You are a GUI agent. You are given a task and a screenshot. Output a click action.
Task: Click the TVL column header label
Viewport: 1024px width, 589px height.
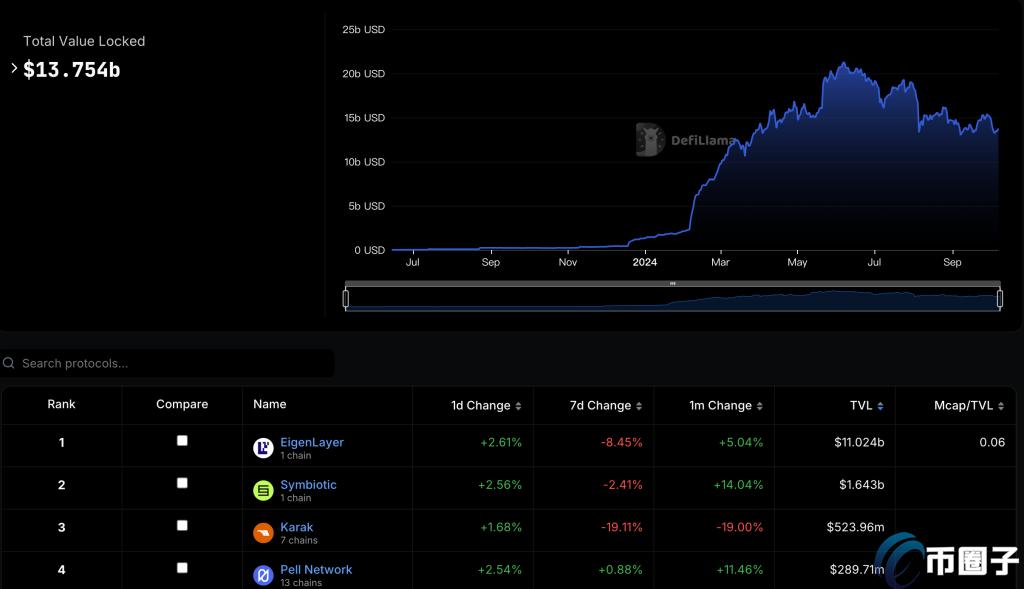pyautogui.click(x=861, y=406)
